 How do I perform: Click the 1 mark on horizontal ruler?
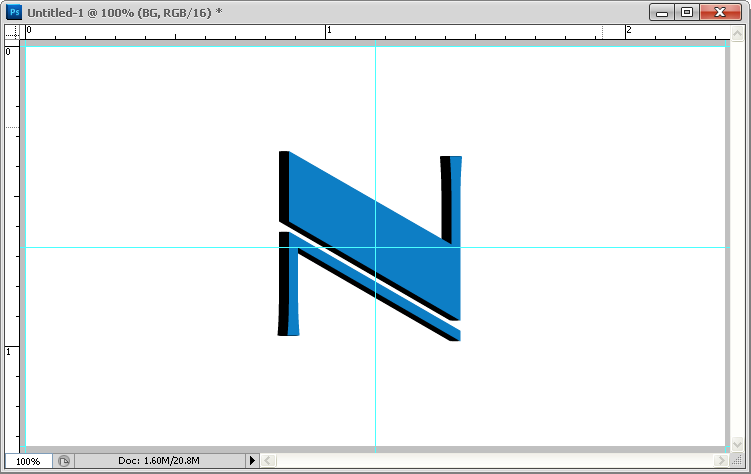330,31
